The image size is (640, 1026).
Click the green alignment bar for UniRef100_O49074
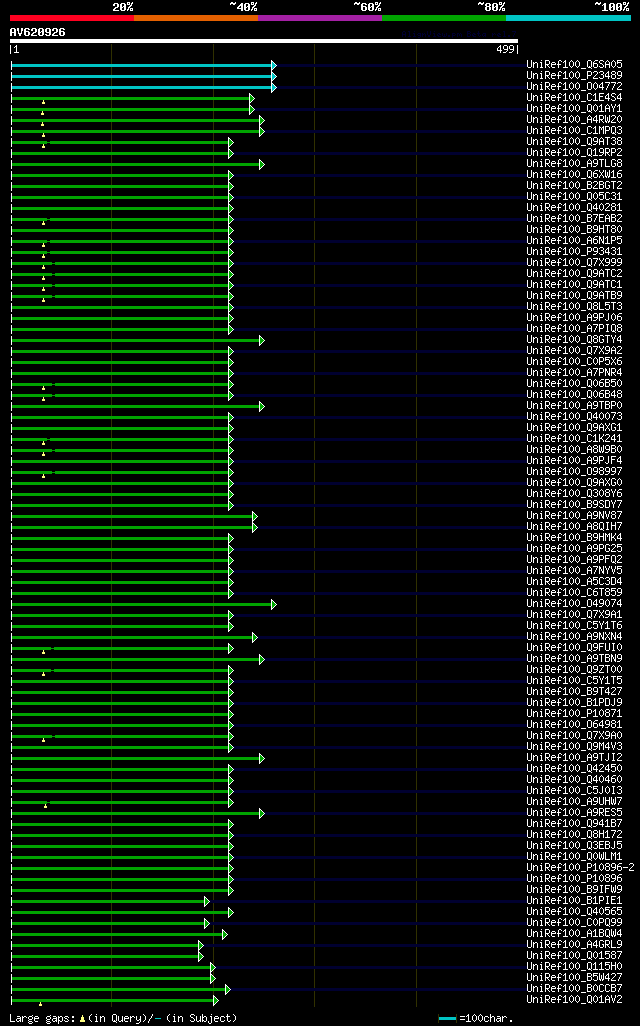[x=141, y=605]
